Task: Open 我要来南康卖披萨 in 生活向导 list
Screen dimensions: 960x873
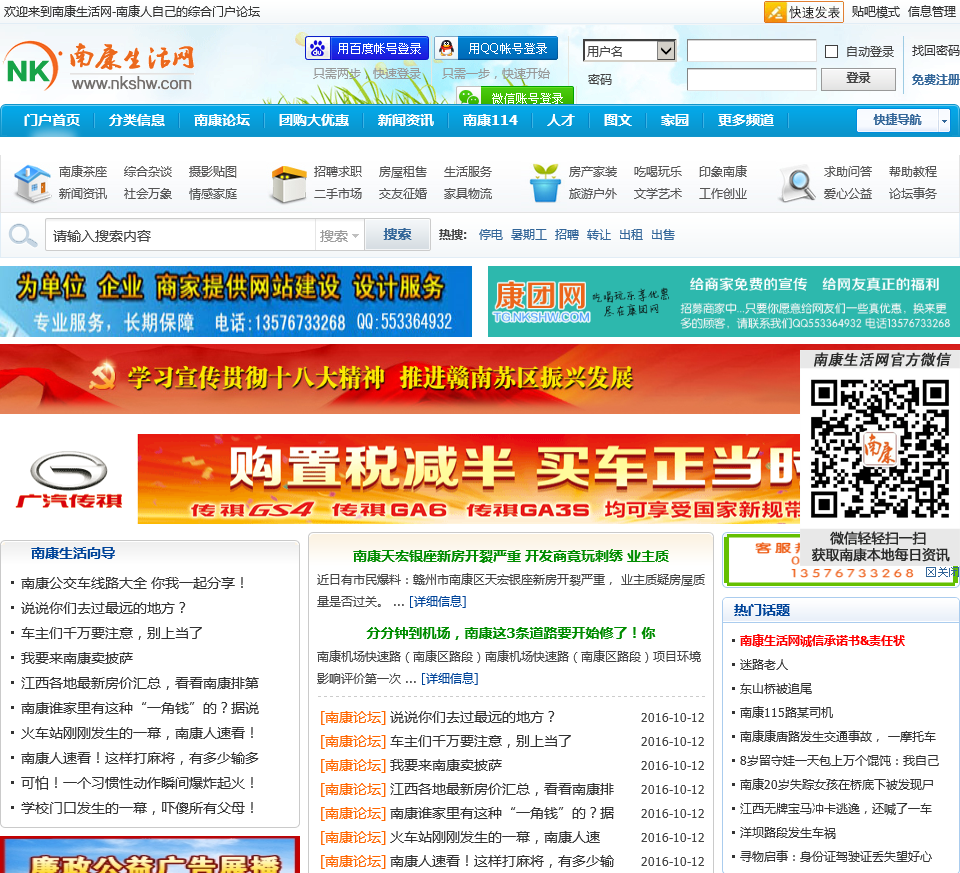Action: click(x=77, y=658)
